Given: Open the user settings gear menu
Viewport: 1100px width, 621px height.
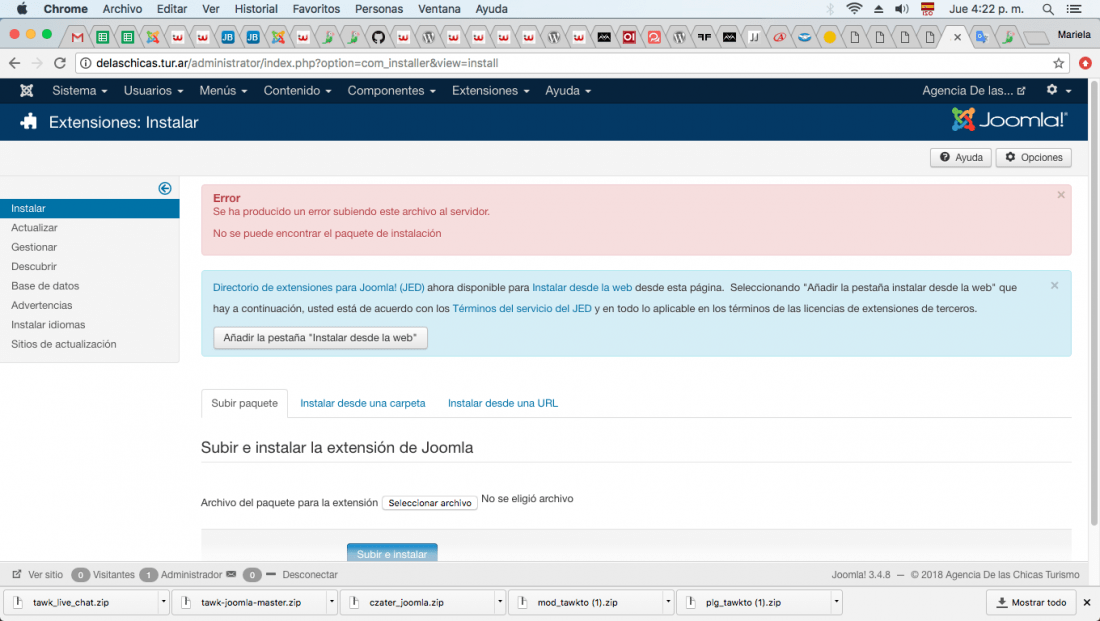Looking at the screenshot, I should pyautogui.click(x=1058, y=90).
